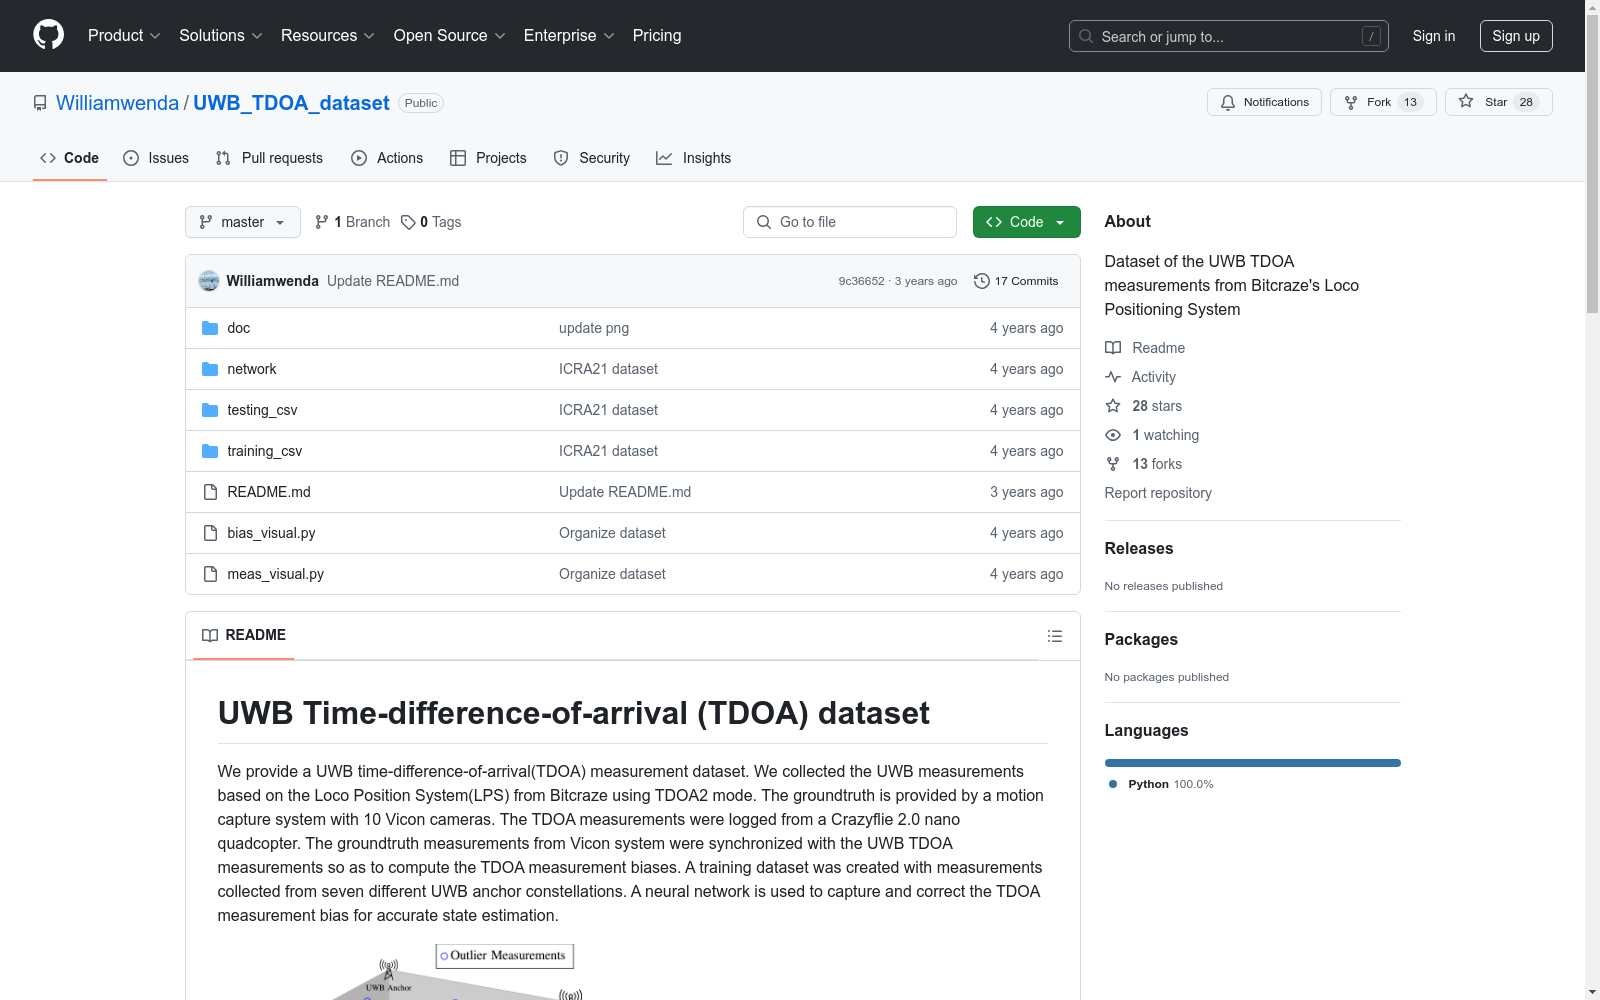
Task: Open the Notifications bell icon
Action: (1228, 101)
